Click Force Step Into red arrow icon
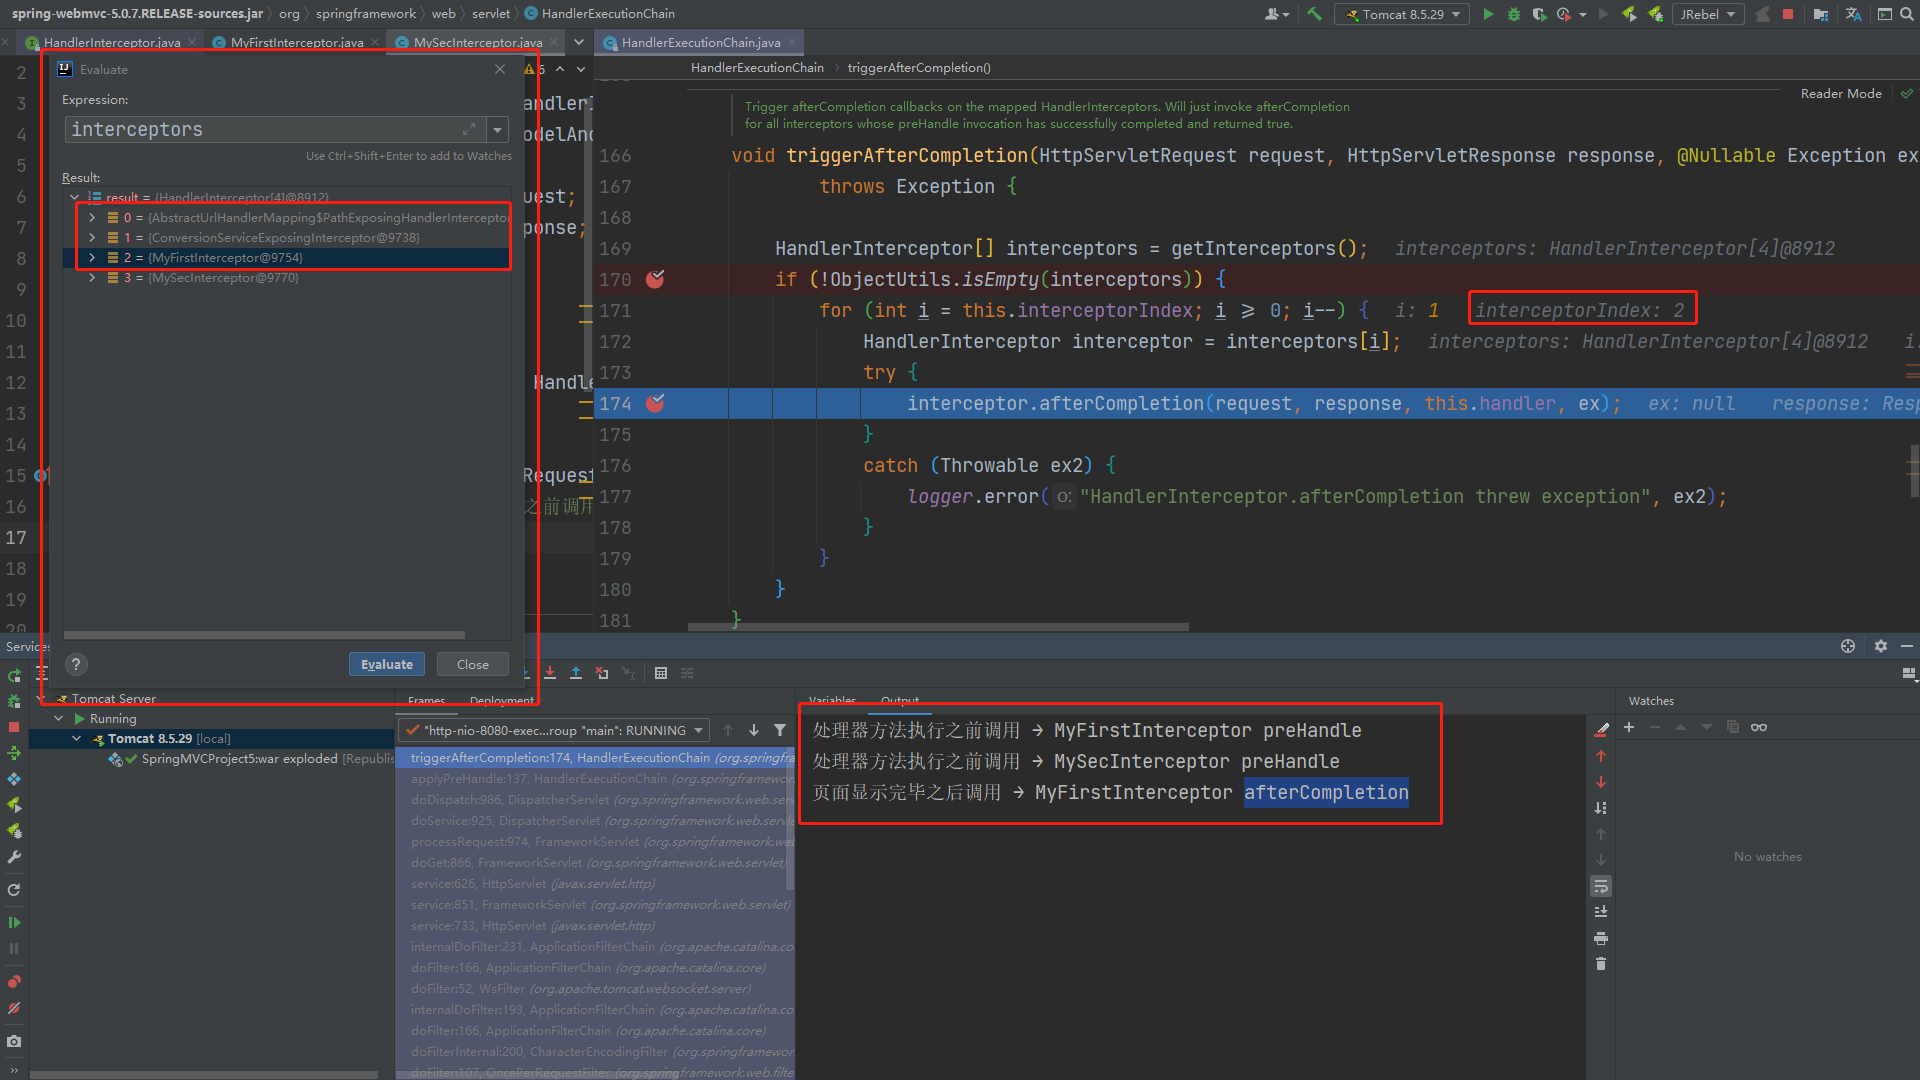This screenshot has height=1080, width=1920. [550, 673]
